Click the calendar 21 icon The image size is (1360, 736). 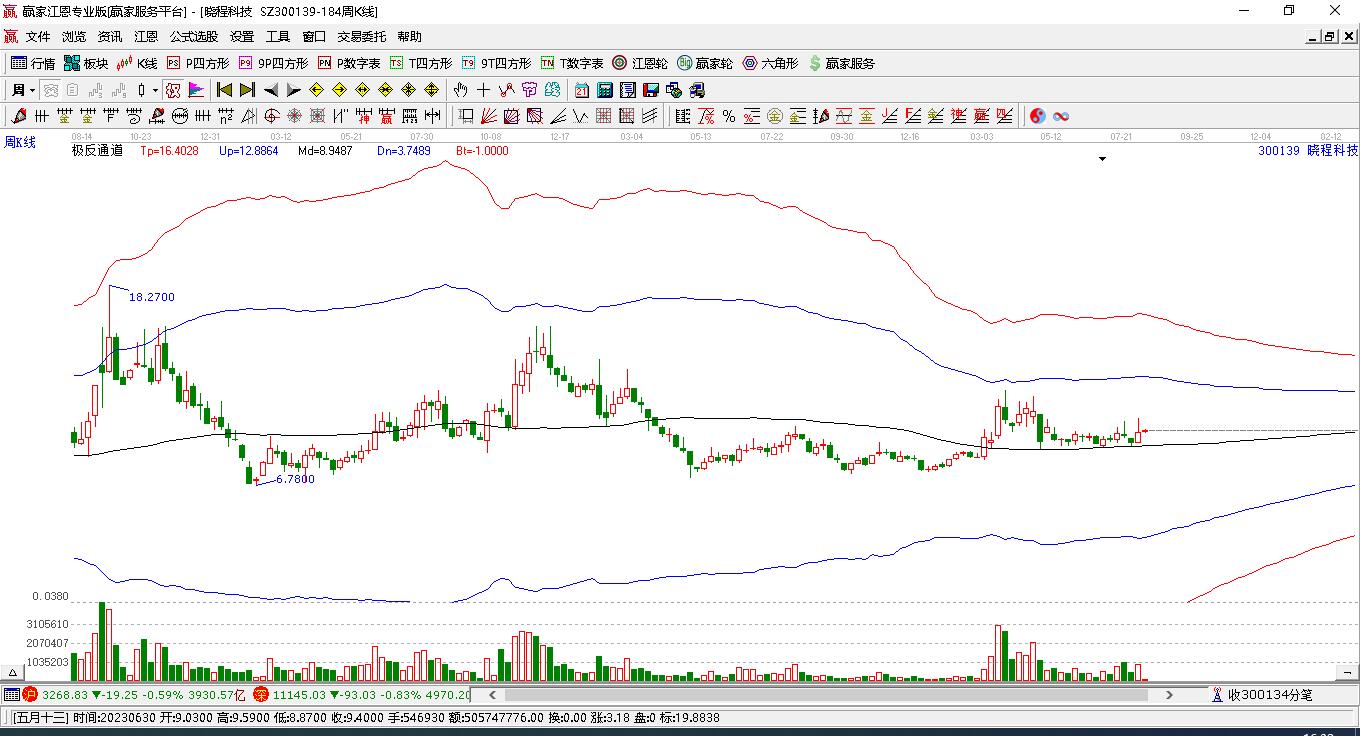click(x=581, y=90)
